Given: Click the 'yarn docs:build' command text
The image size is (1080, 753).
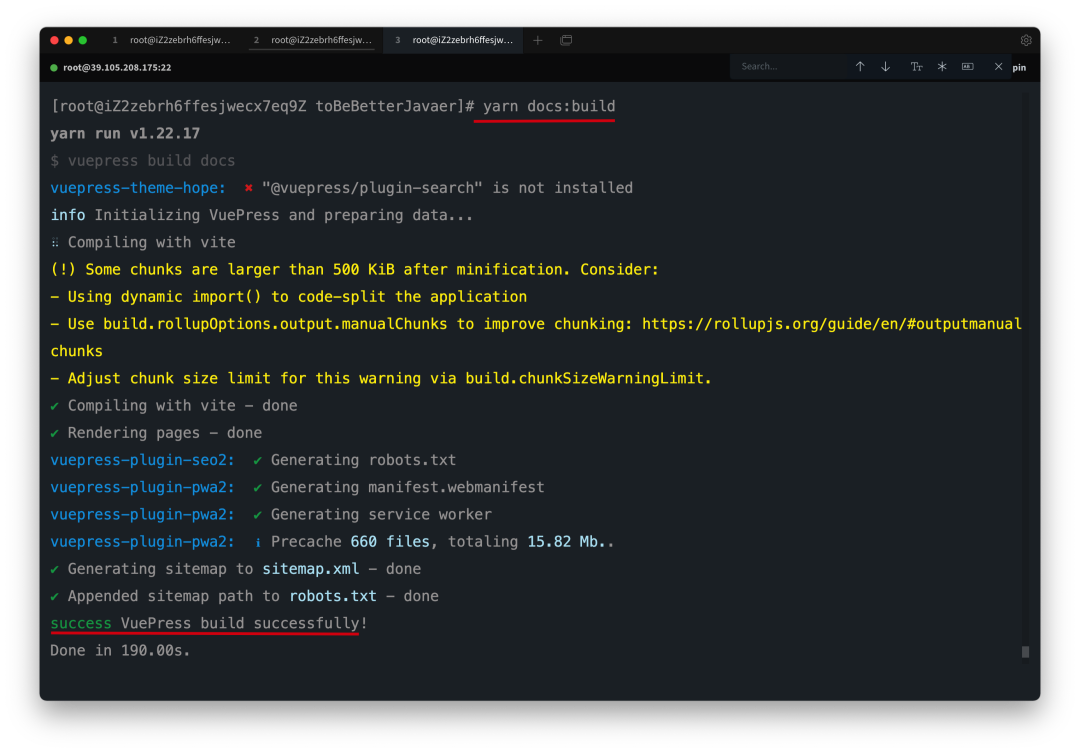Looking at the screenshot, I should [549, 106].
